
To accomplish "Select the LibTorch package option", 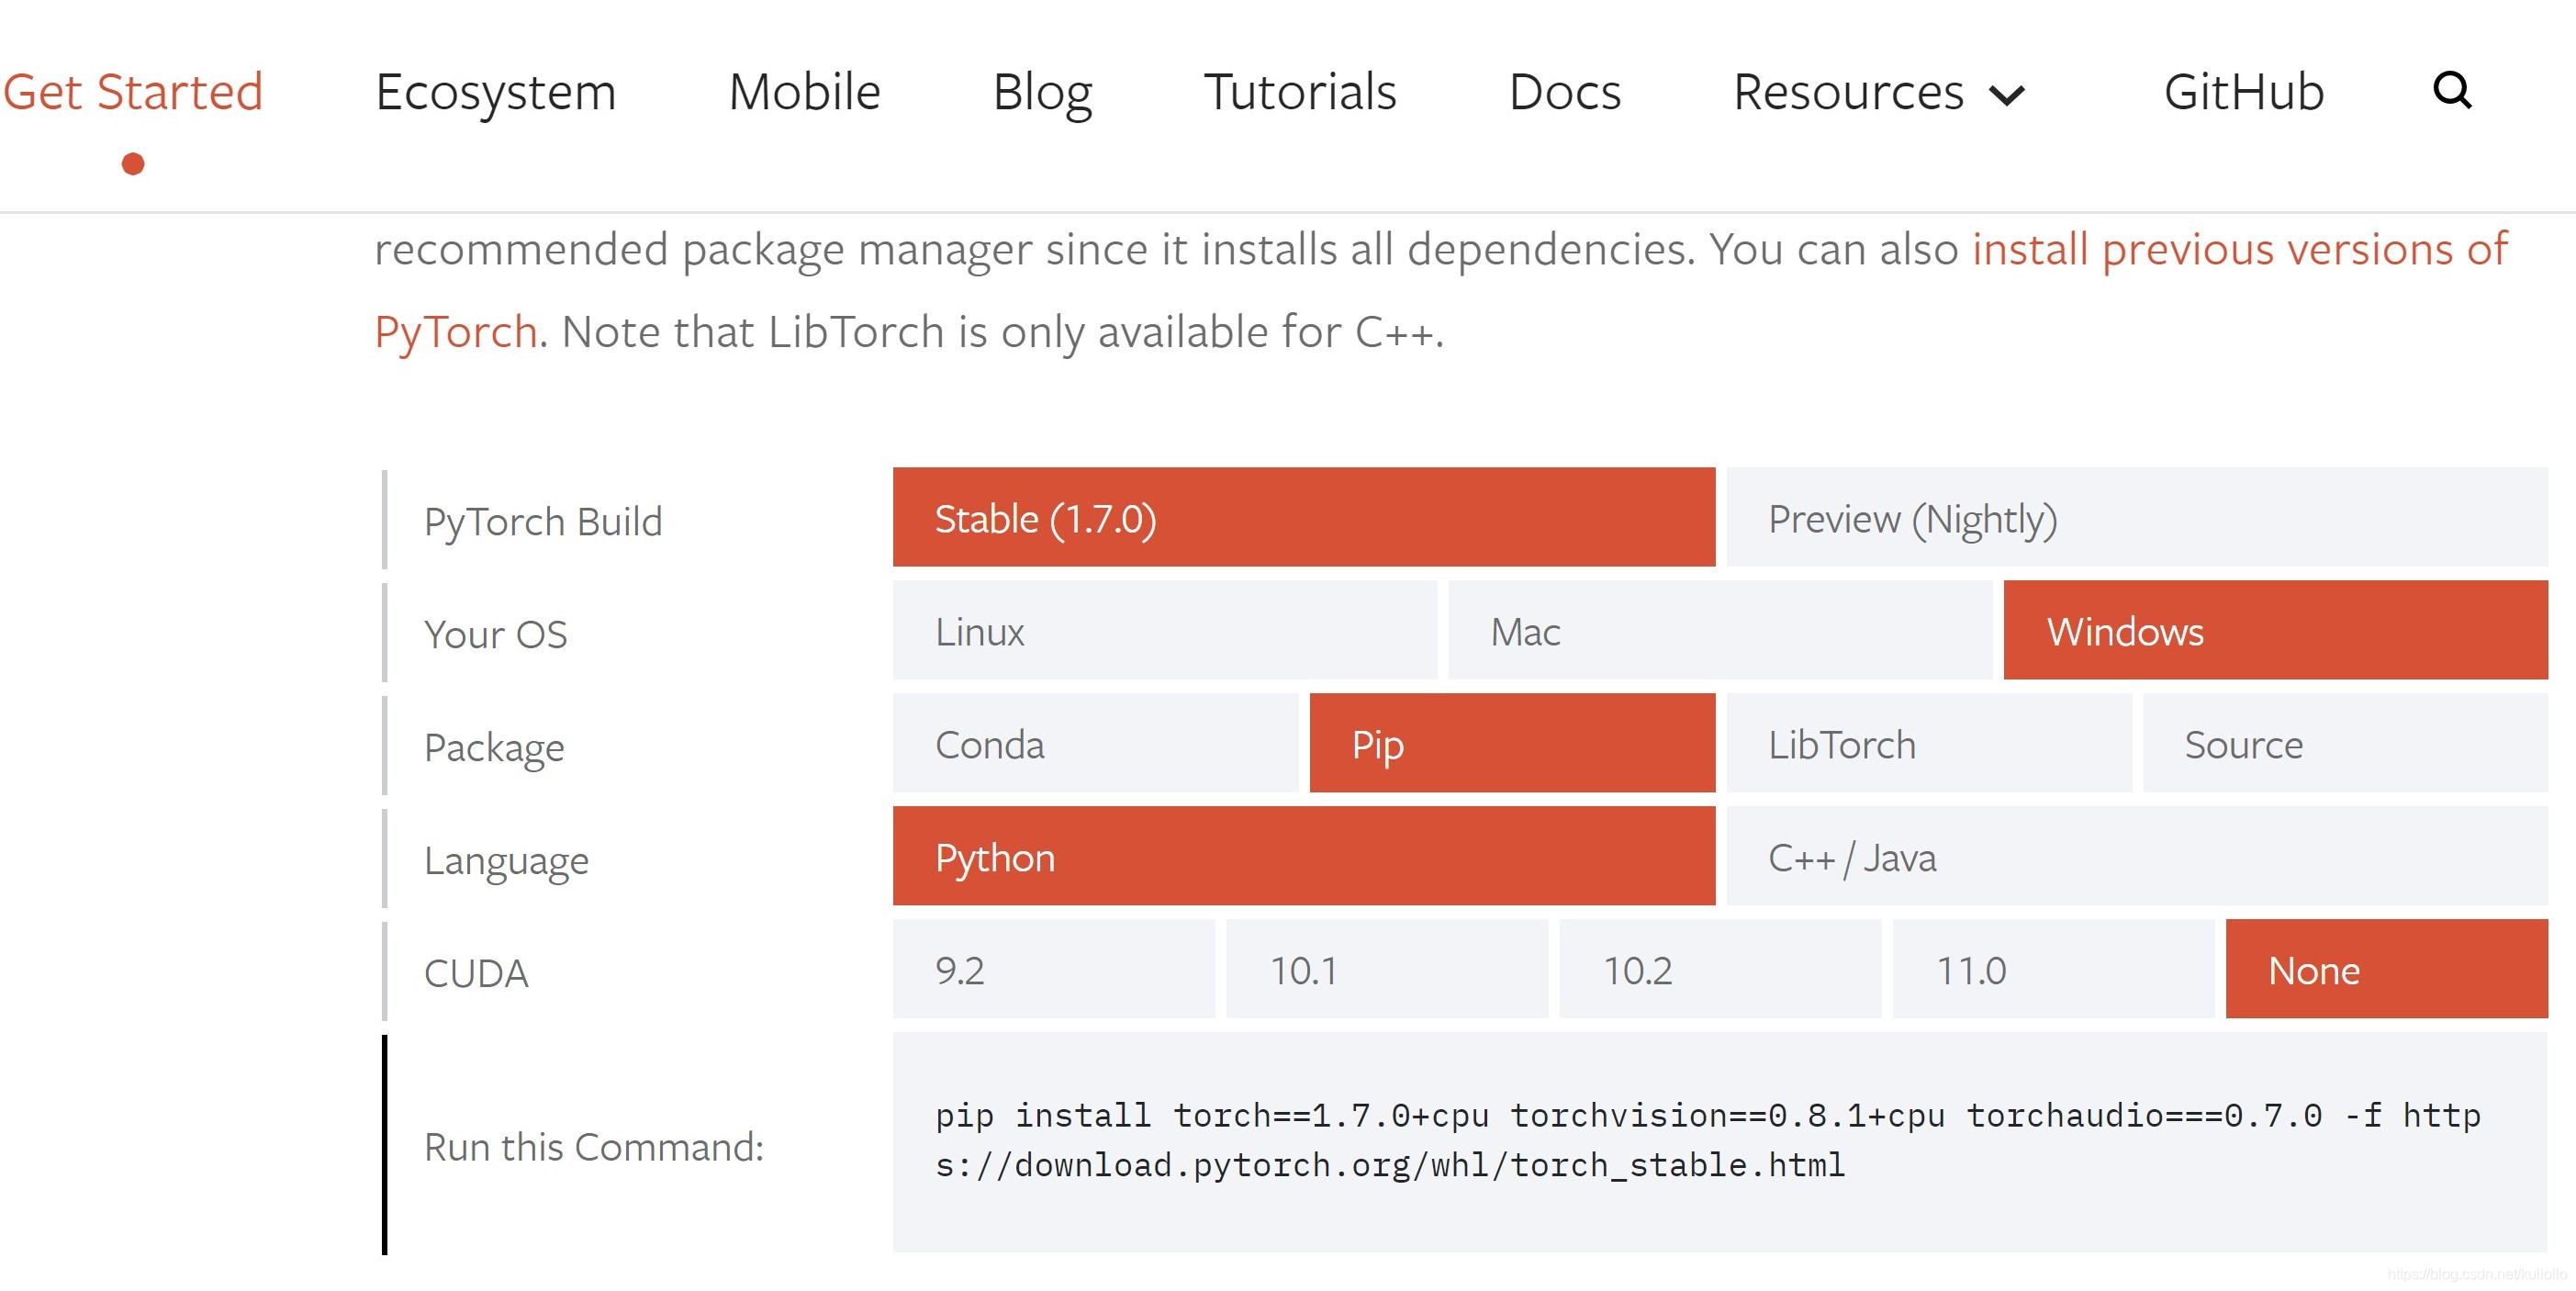I will point(1928,743).
